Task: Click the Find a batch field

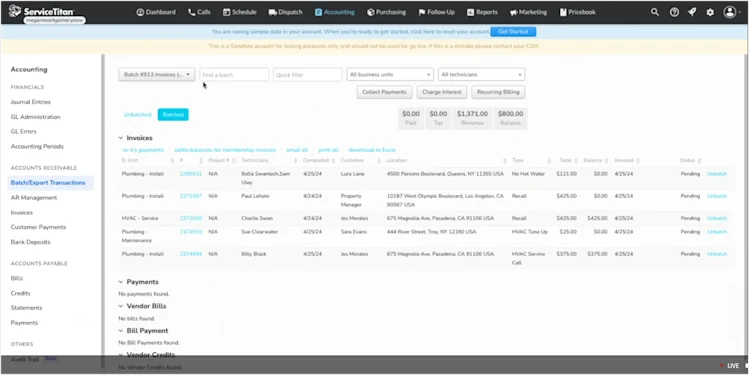Action: [x=234, y=75]
